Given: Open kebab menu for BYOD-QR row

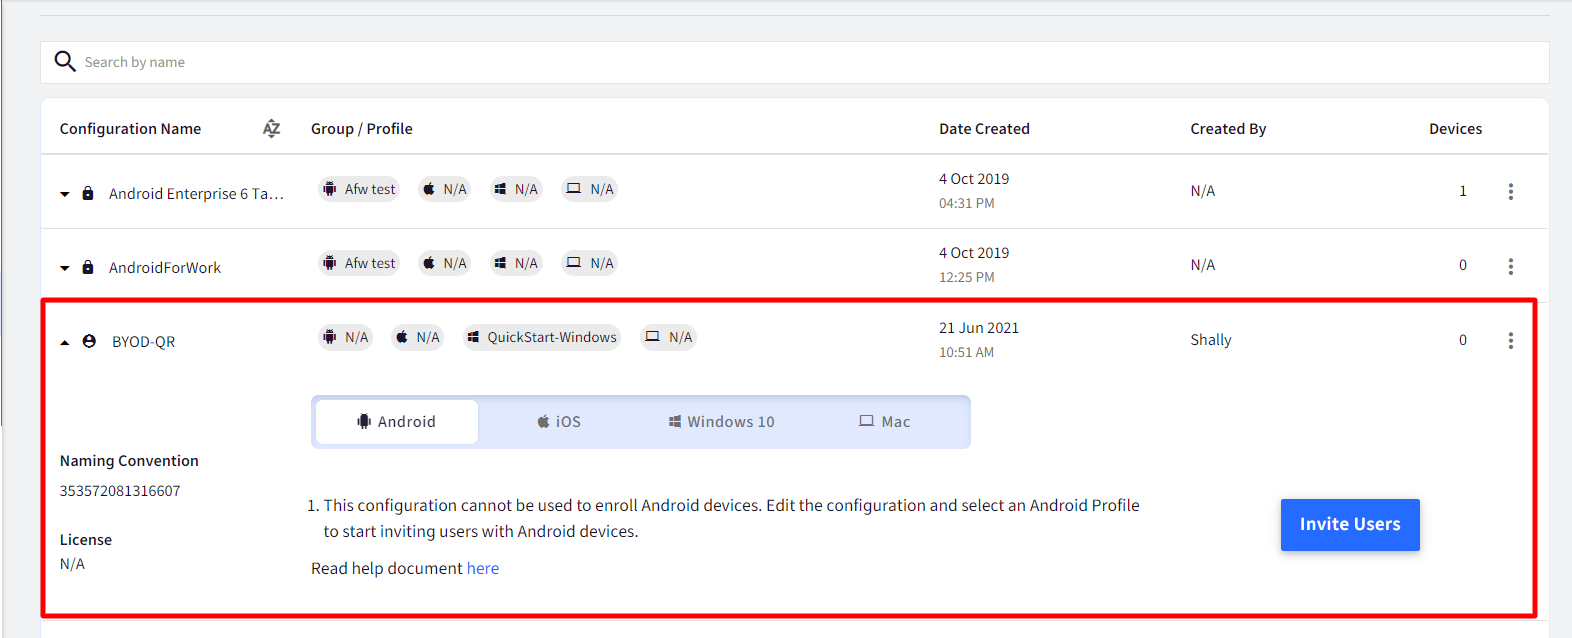Looking at the screenshot, I should click(x=1510, y=340).
